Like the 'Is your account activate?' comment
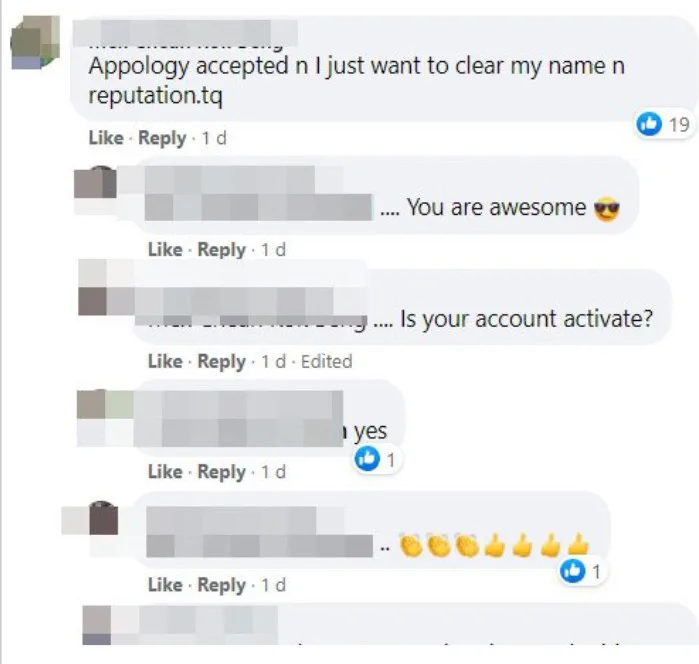This screenshot has height=664, width=699. (165, 361)
